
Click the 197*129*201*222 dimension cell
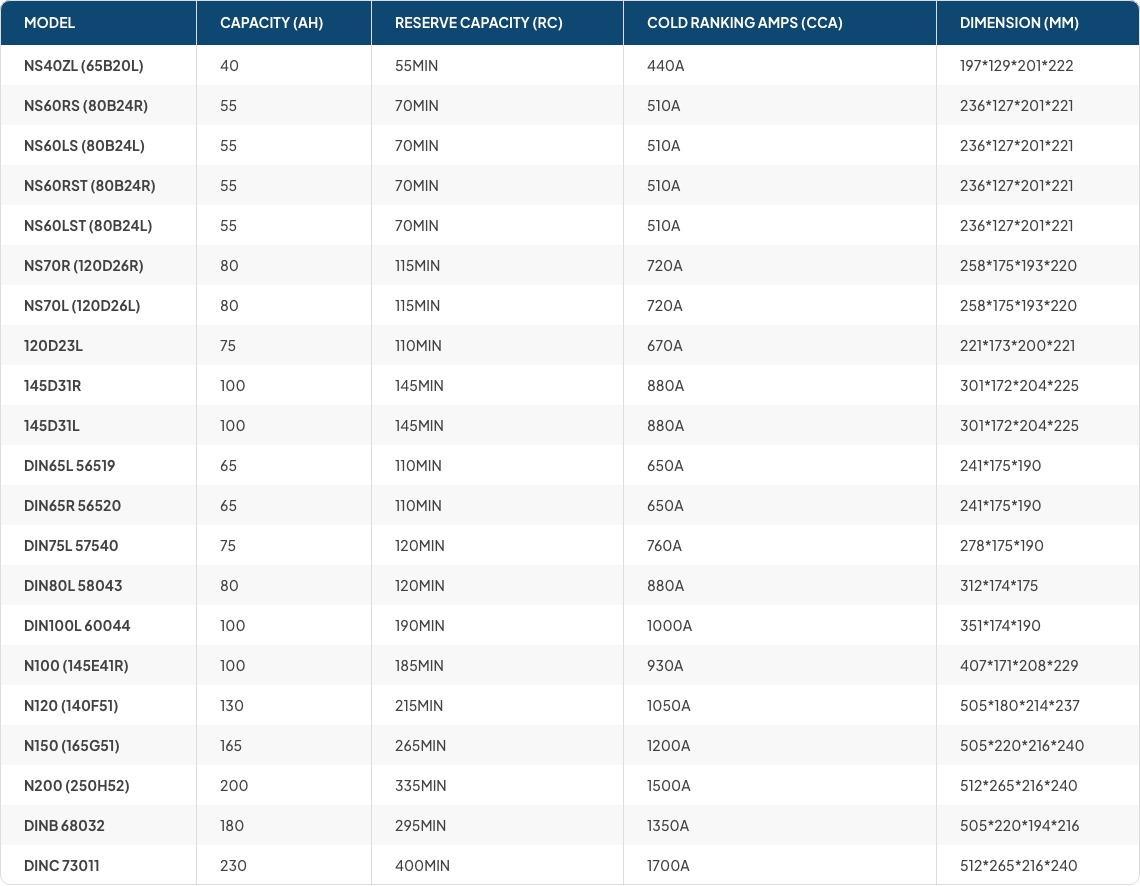click(x=1016, y=66)
